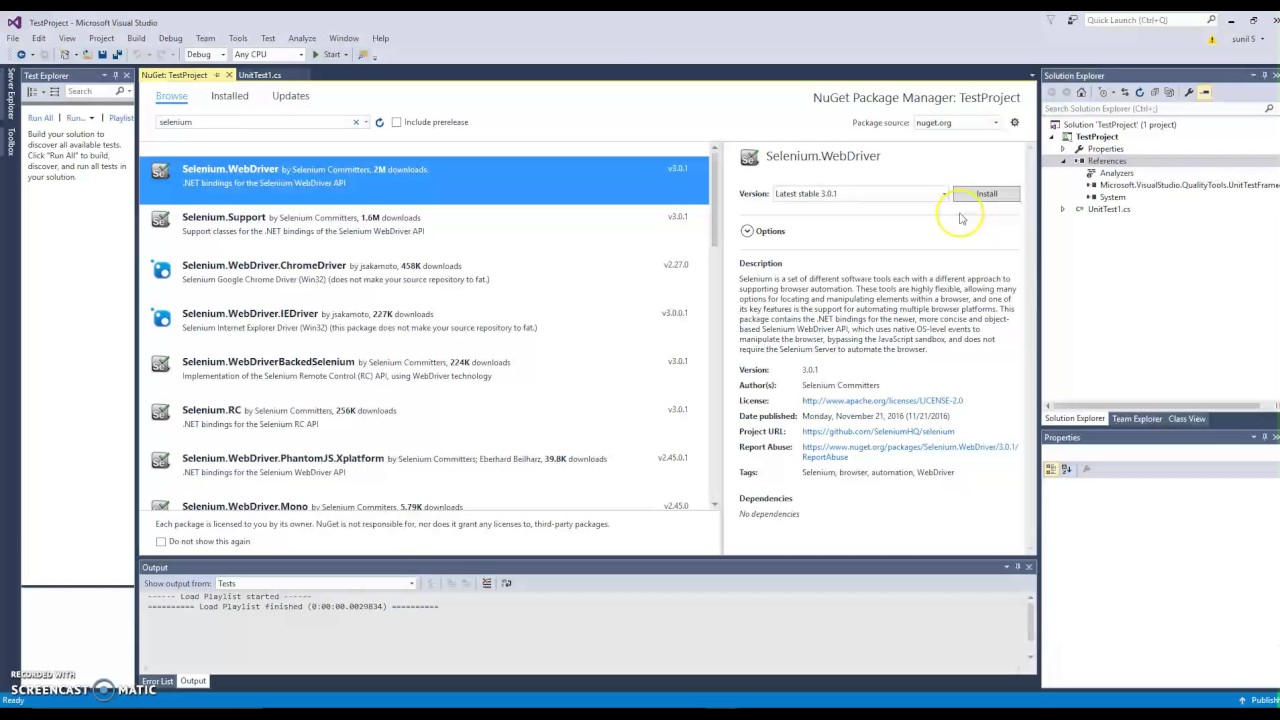Open Show output from Tests dropdown
This screenshot has width=1280, height=720.
tap(316, 583)
